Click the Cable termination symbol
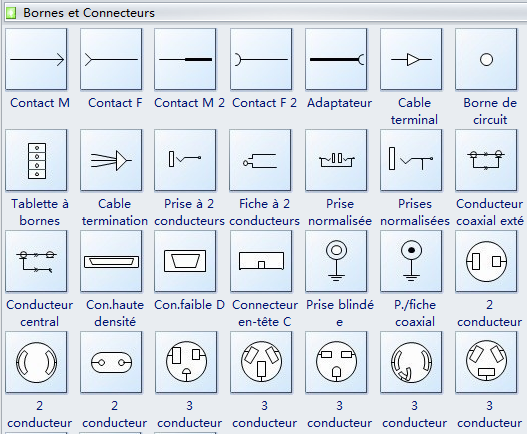Image resolution: width=527 pixels, height=434 pixels. 111,160
